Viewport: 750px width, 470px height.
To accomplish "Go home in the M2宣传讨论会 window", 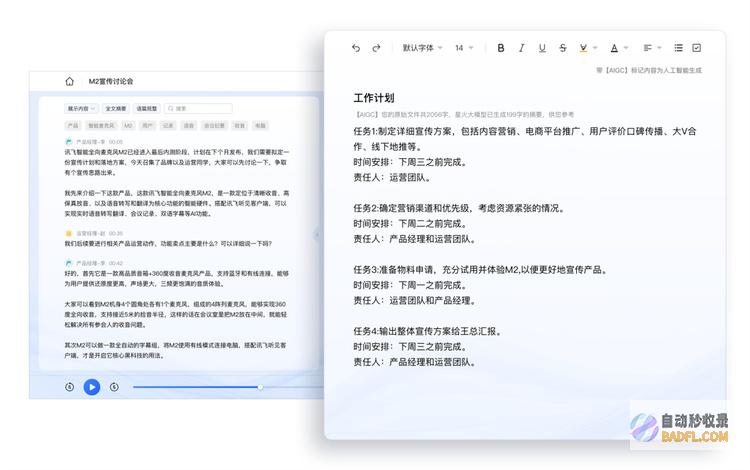I will [69, 81].
